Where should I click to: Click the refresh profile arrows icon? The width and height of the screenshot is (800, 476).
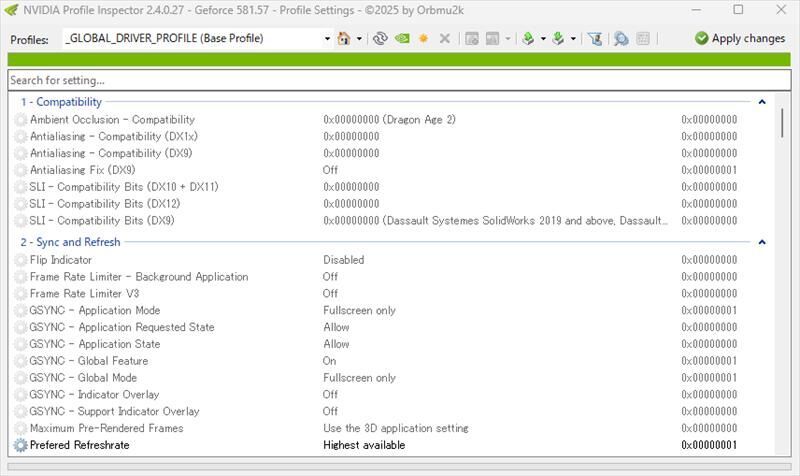tap(380, 38)
